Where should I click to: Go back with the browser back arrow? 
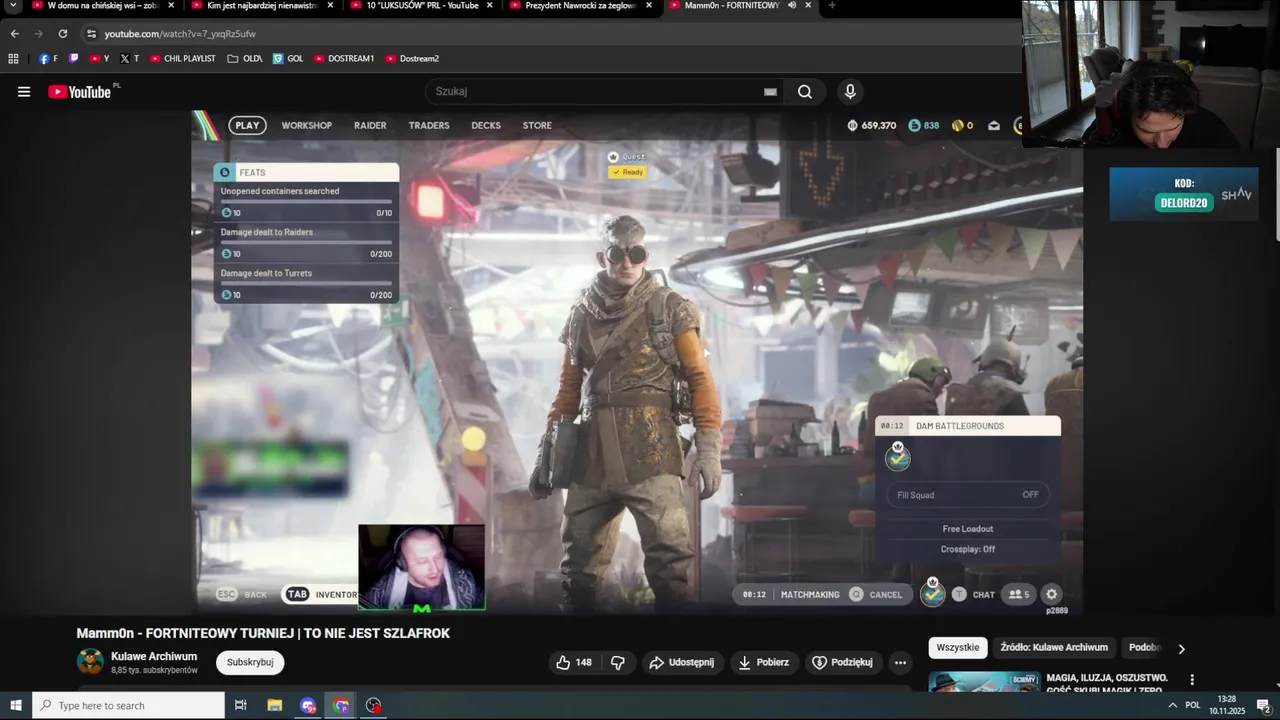pyautogui.click(x=15, y=34)
